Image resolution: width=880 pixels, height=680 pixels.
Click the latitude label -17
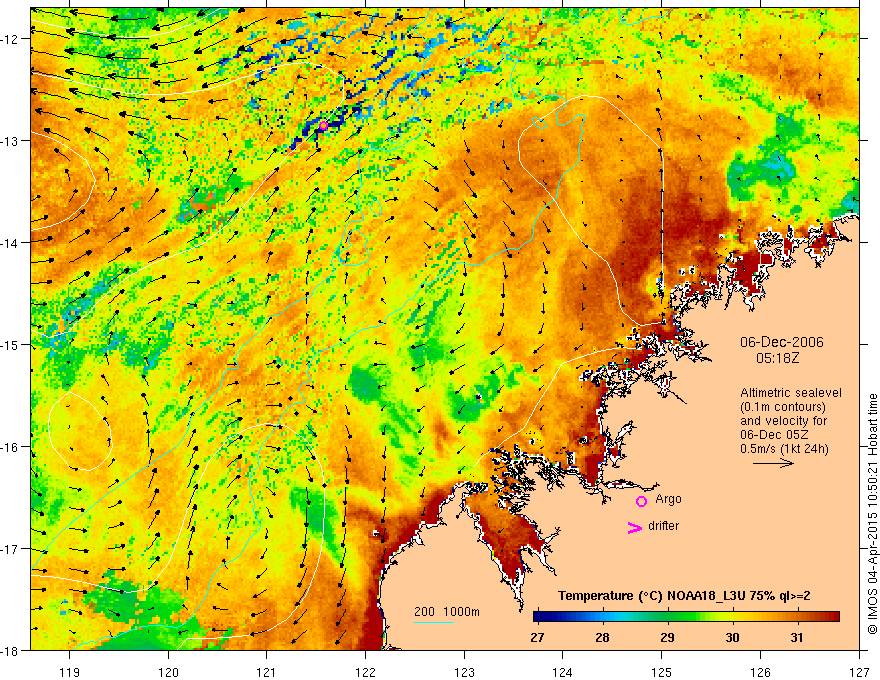(x=11, y=549)
